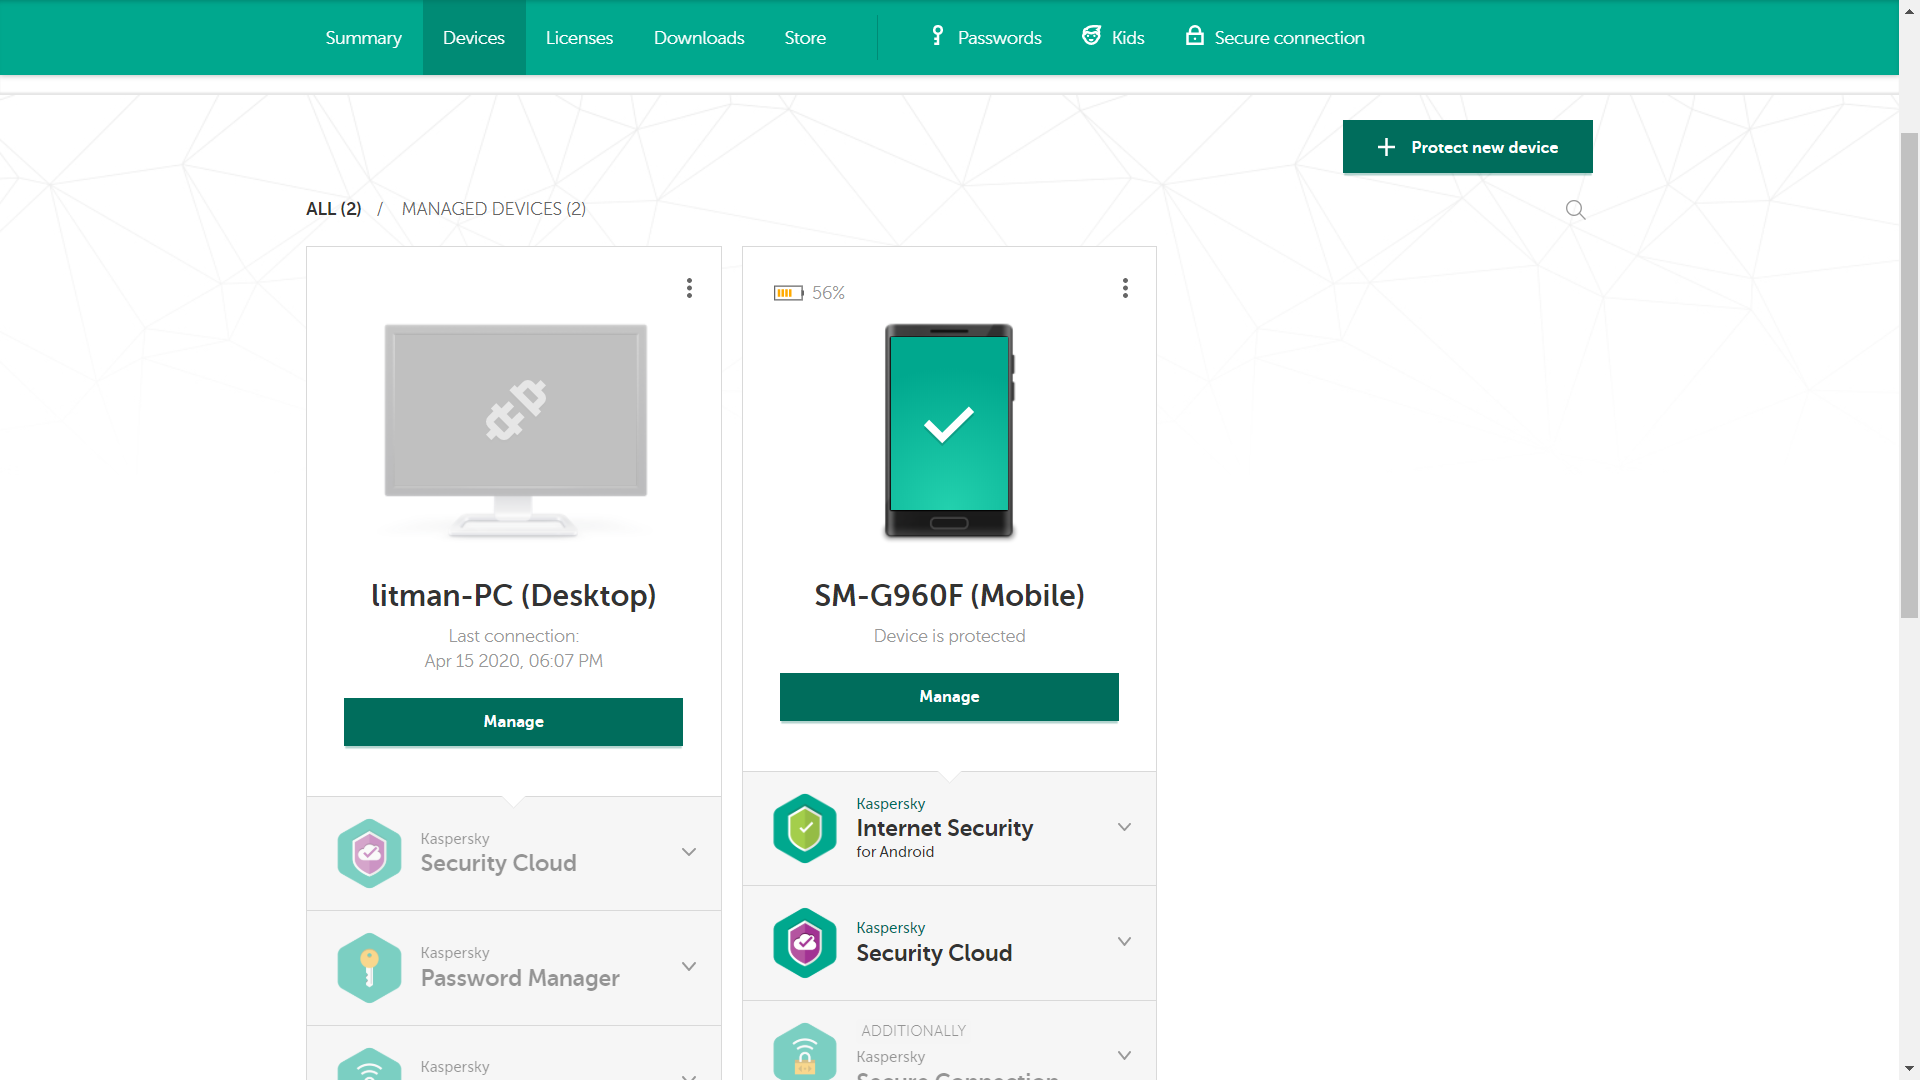Screen dimensions: 1920x1080
Task: Filter by MANAGED DEVICES (2)
Action: click(493, 209)
